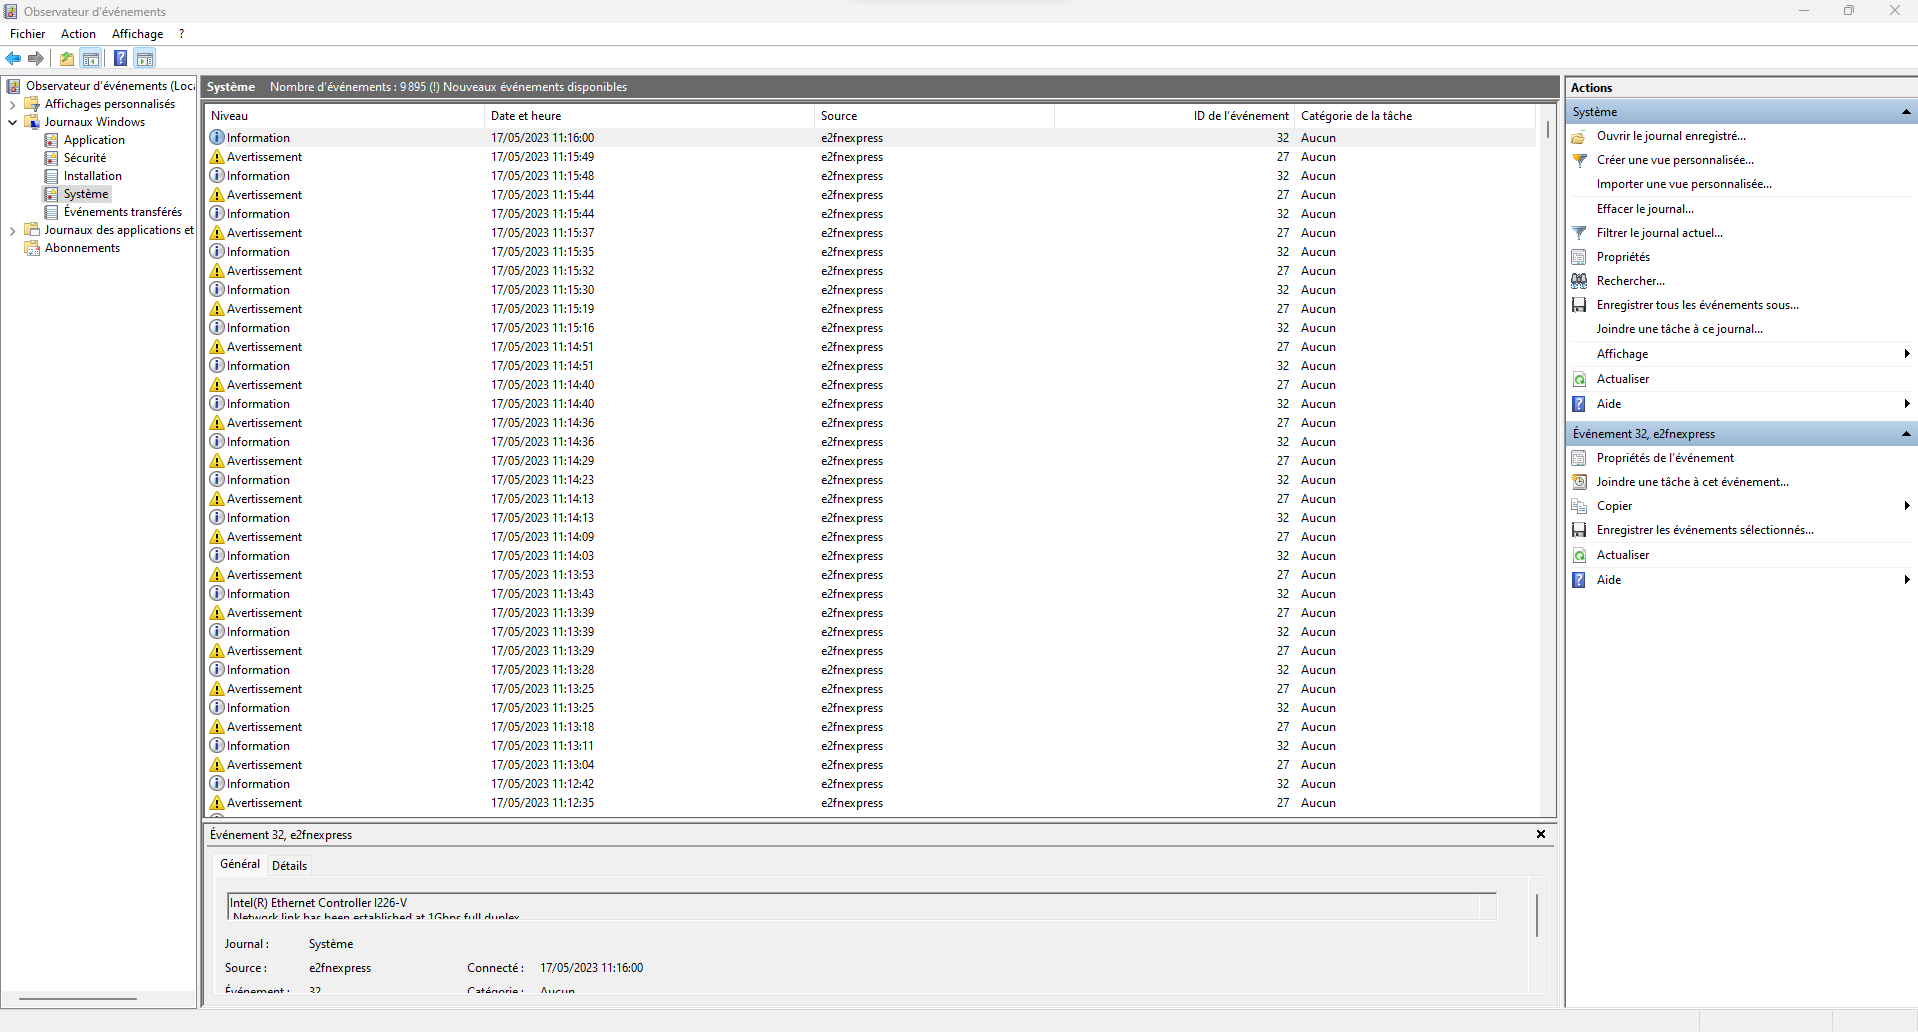1918x1032 pixels.
Task: Expand the Affichages personnalisés tree node
Action: click(12, 104)
